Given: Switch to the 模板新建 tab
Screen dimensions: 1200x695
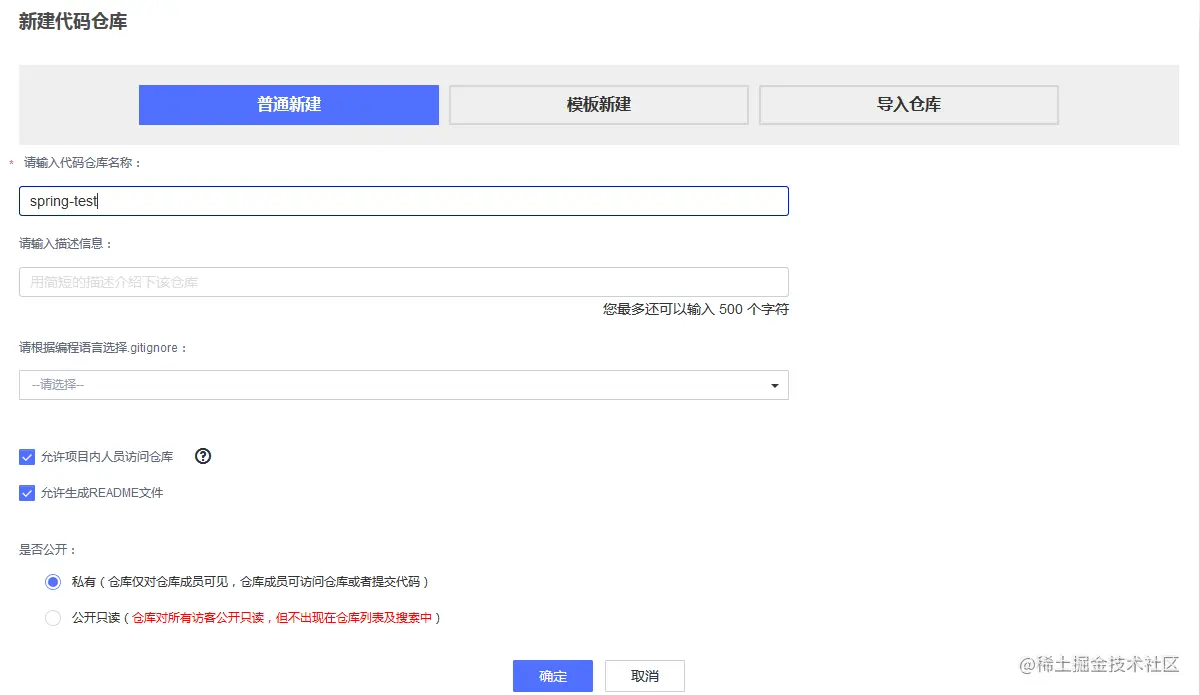Looking at the screenshot, I should click(597, 104).
